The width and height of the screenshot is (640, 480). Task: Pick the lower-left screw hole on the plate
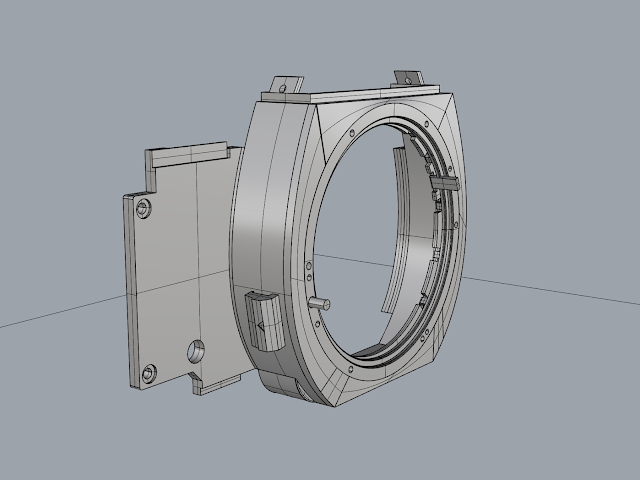(x=149, y=373)
